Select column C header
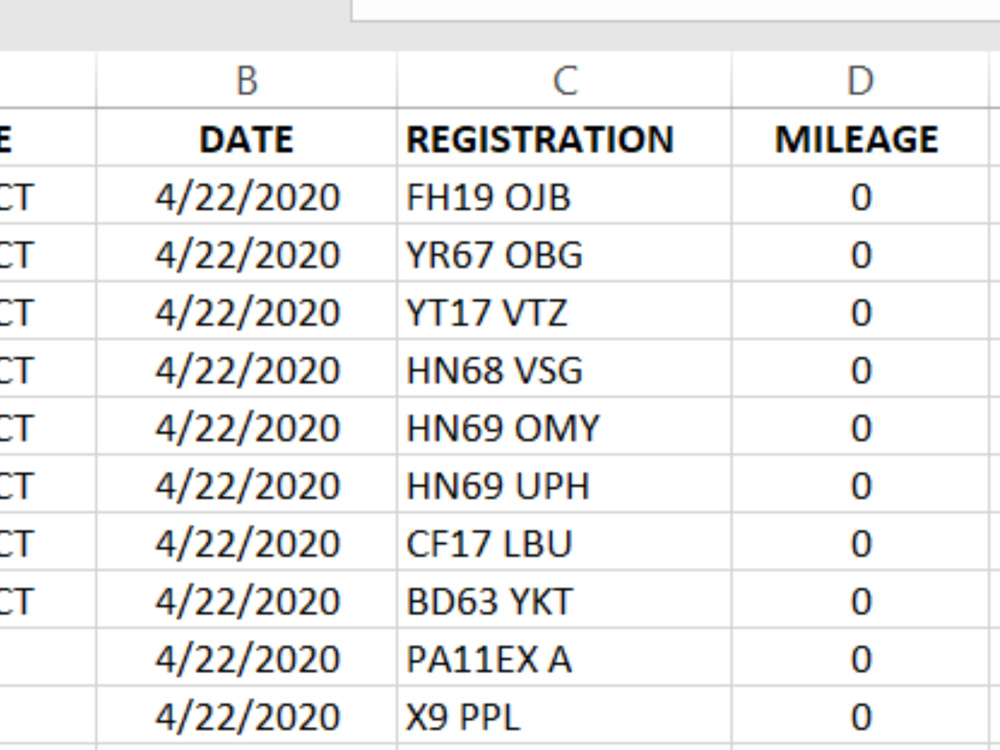This screenshot has height=750, width=1000. coord(564,80)
